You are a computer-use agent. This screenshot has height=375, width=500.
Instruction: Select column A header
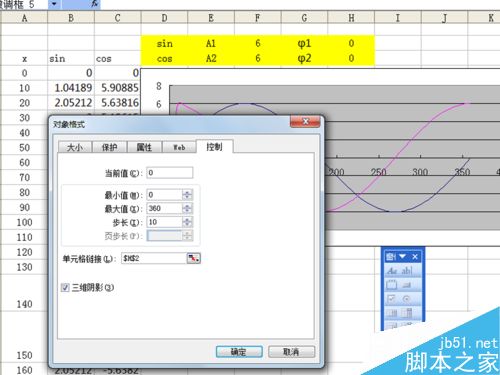point(24,17)
